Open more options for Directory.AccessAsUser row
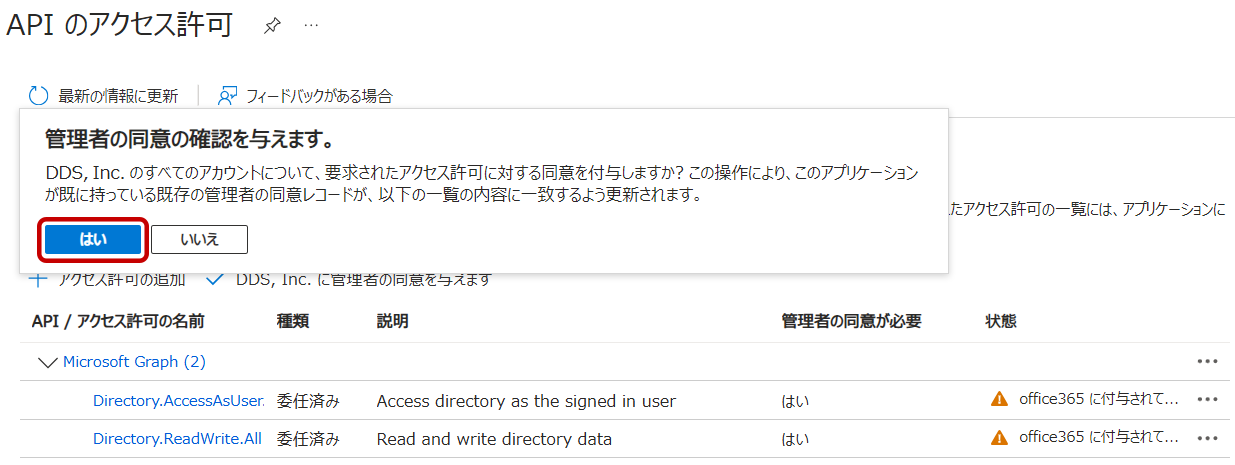The height and width of the screenshot is (465, 1235). click(1207, 400)
